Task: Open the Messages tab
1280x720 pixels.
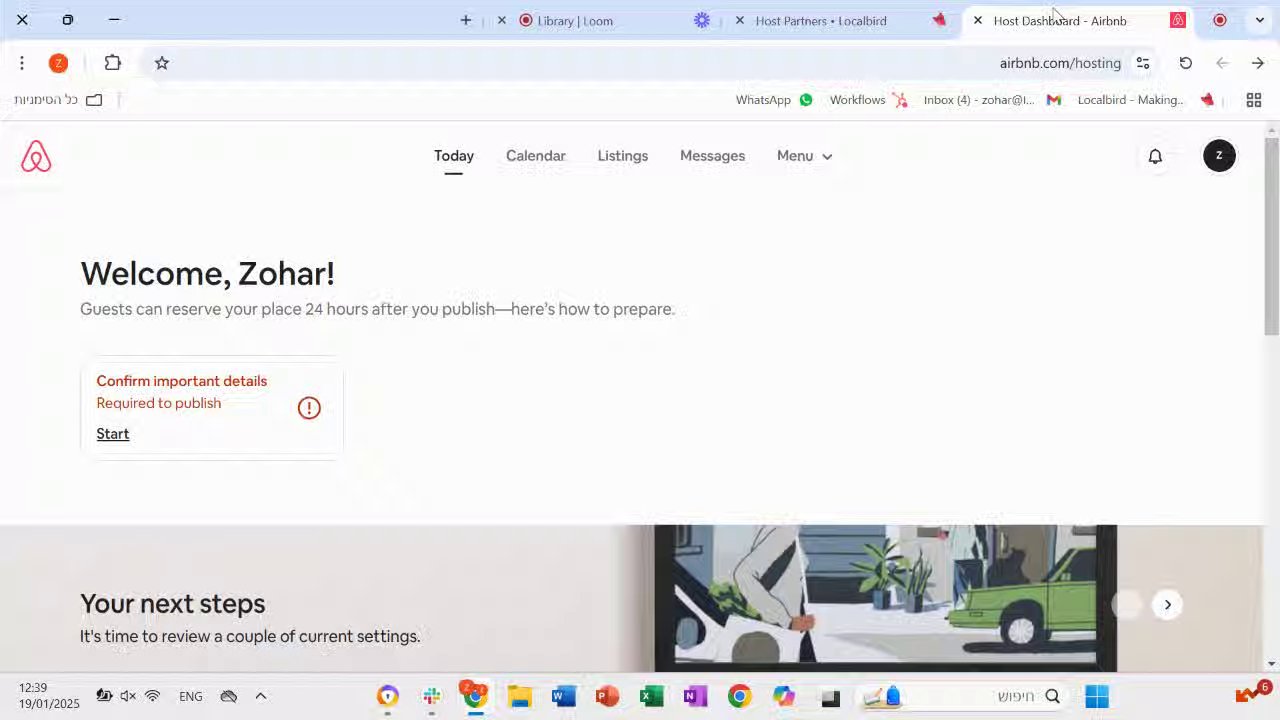Action: 712,156
